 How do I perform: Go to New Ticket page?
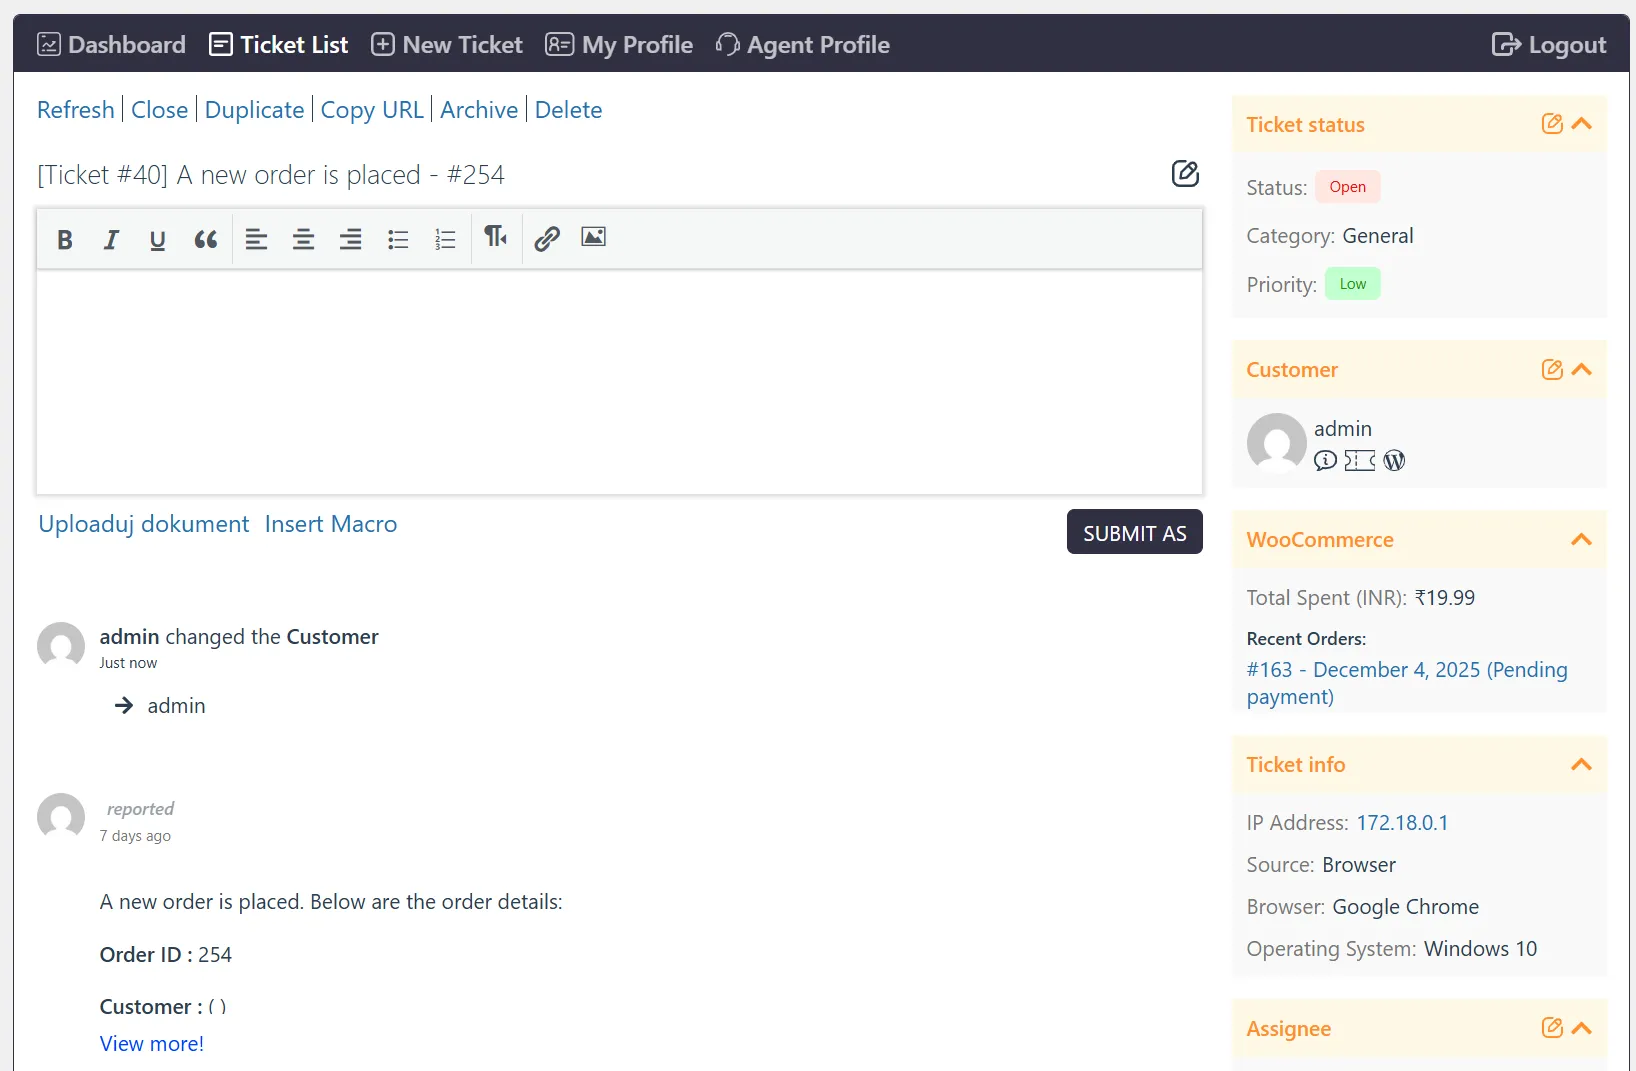pos(447,45)
